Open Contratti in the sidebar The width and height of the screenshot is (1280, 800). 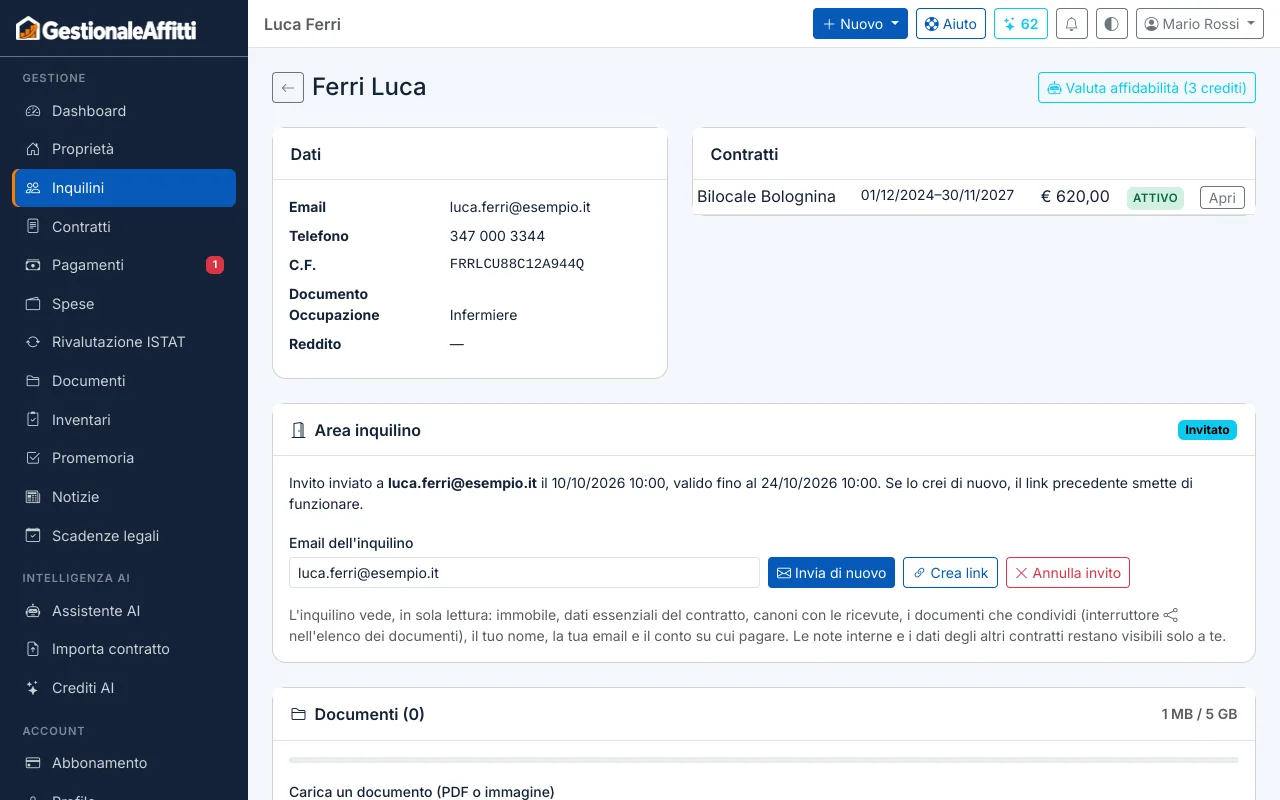click(124, 227)
